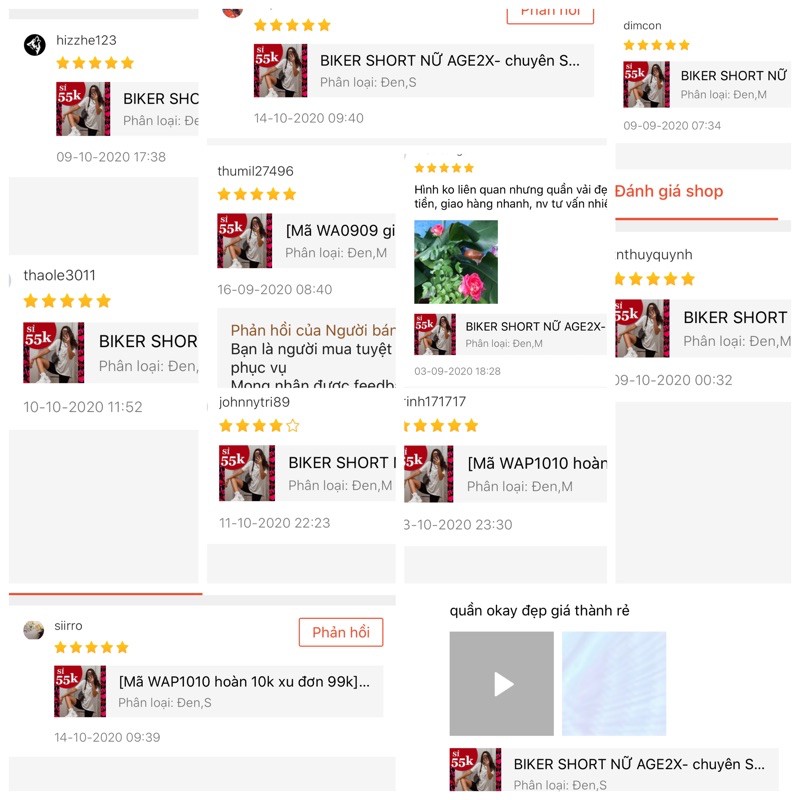Open thaole3011's reviewer name
Image resolution: width=800 pixels, height=800 pixels.
pos(59,276)
